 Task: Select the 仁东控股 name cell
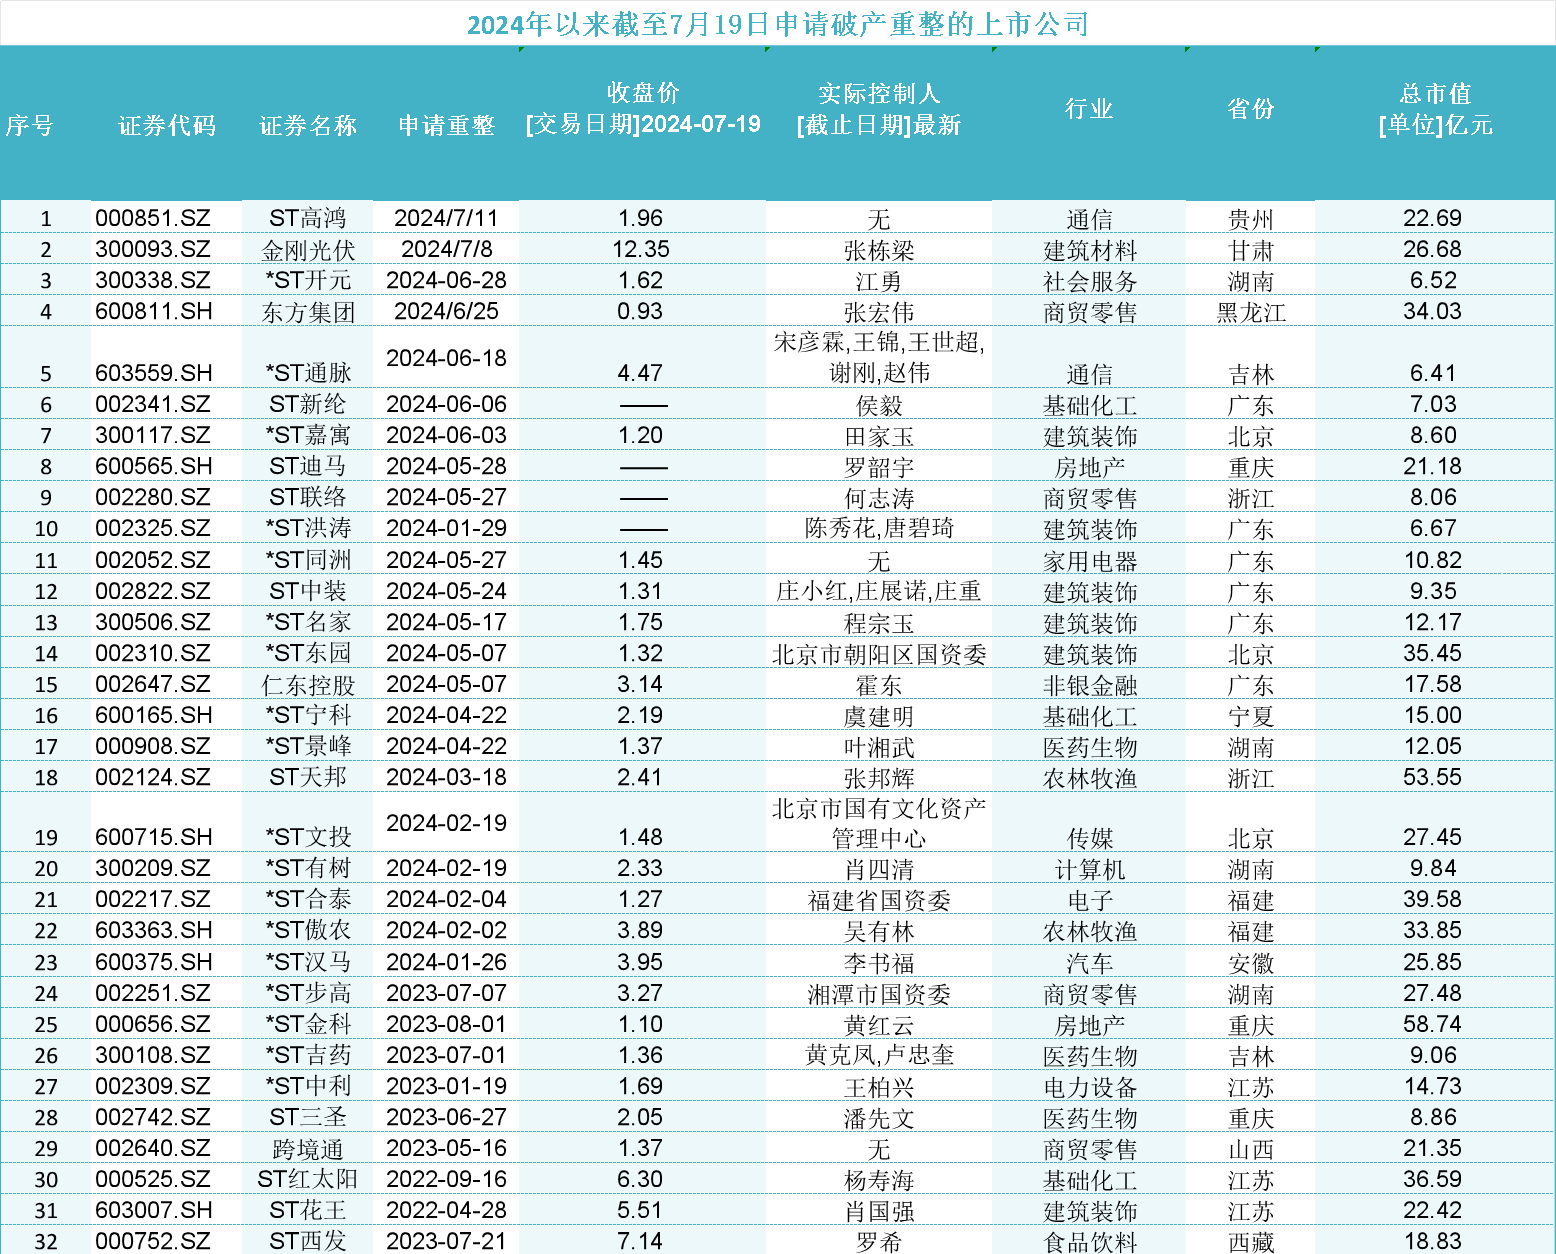(308, 685)
